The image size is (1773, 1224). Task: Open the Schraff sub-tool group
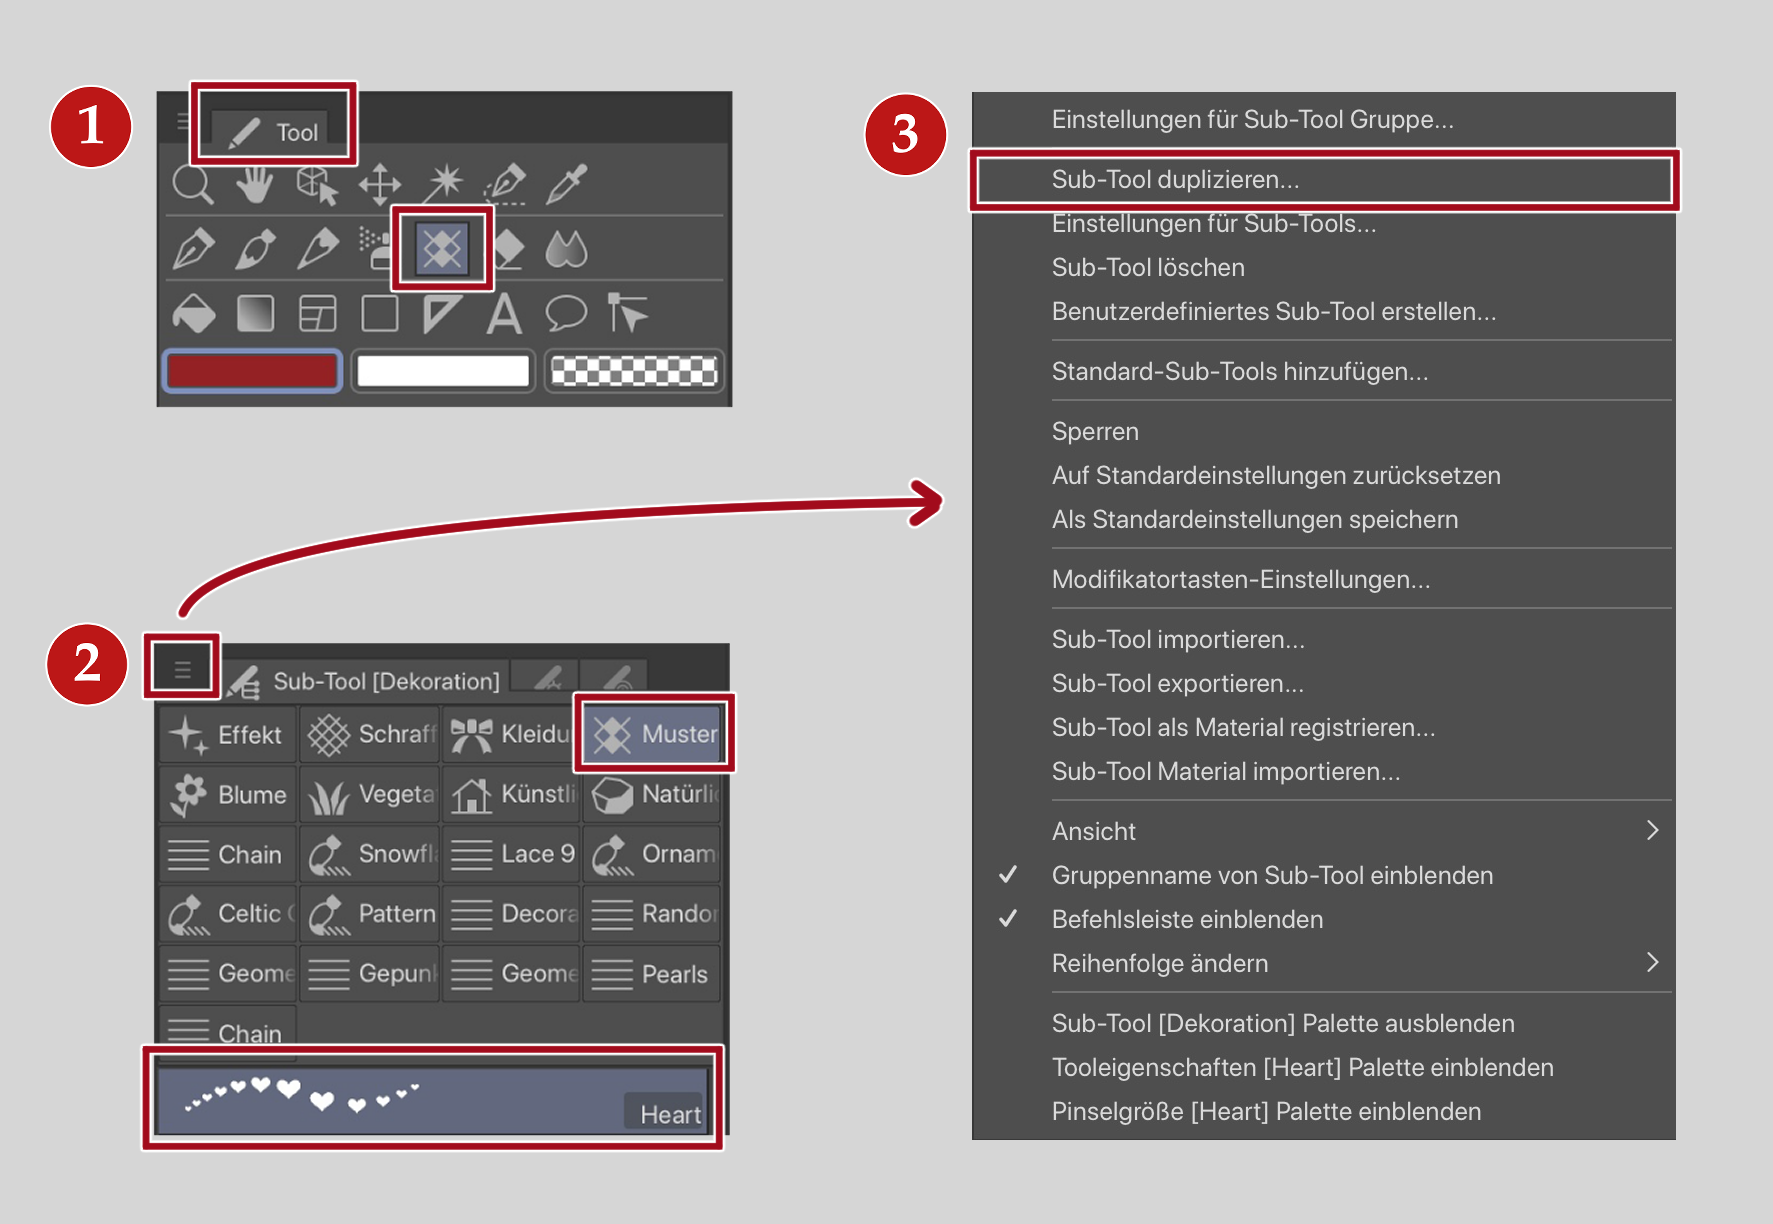370,734
